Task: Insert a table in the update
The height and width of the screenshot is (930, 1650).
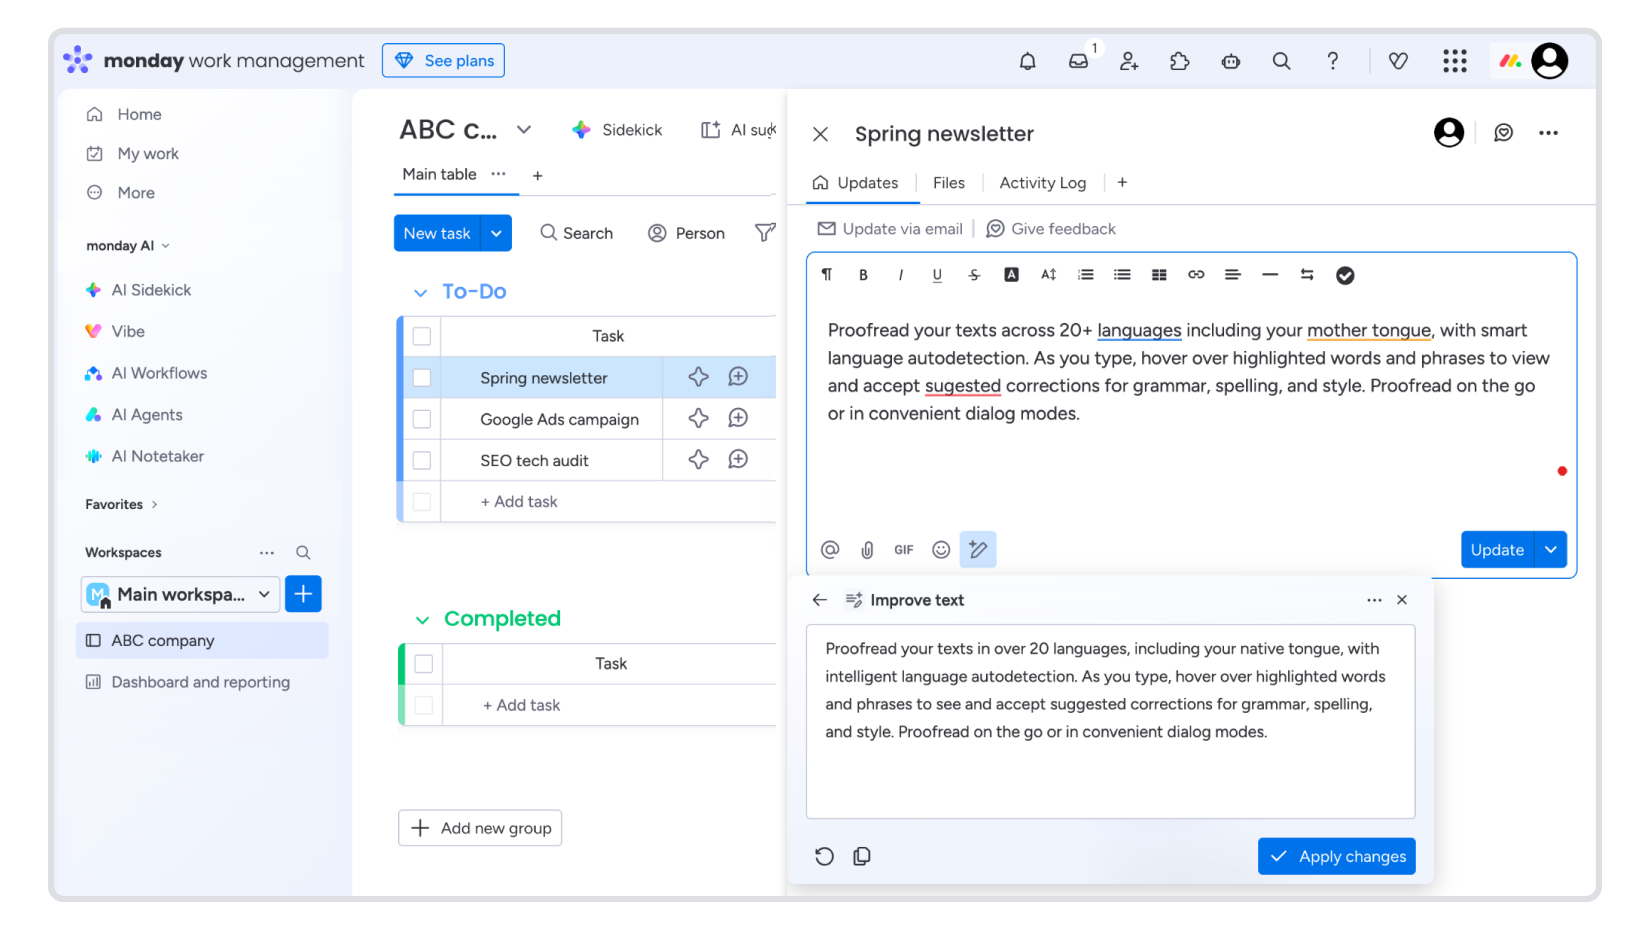Action: point(1159,275)
